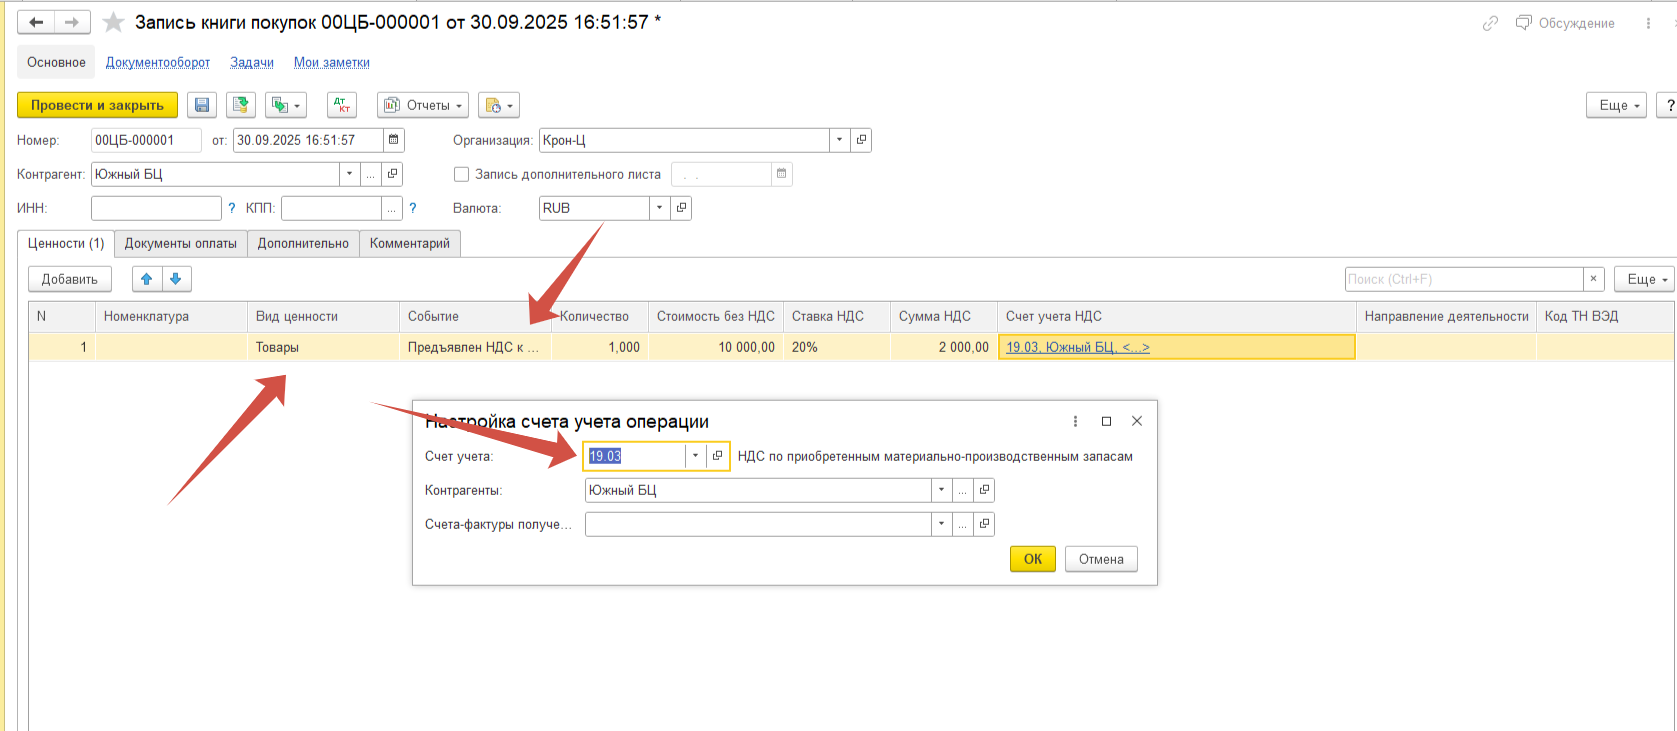
Task: Open Счета-фактуры полученные dropdown in dialog
Action: [941, 524]
